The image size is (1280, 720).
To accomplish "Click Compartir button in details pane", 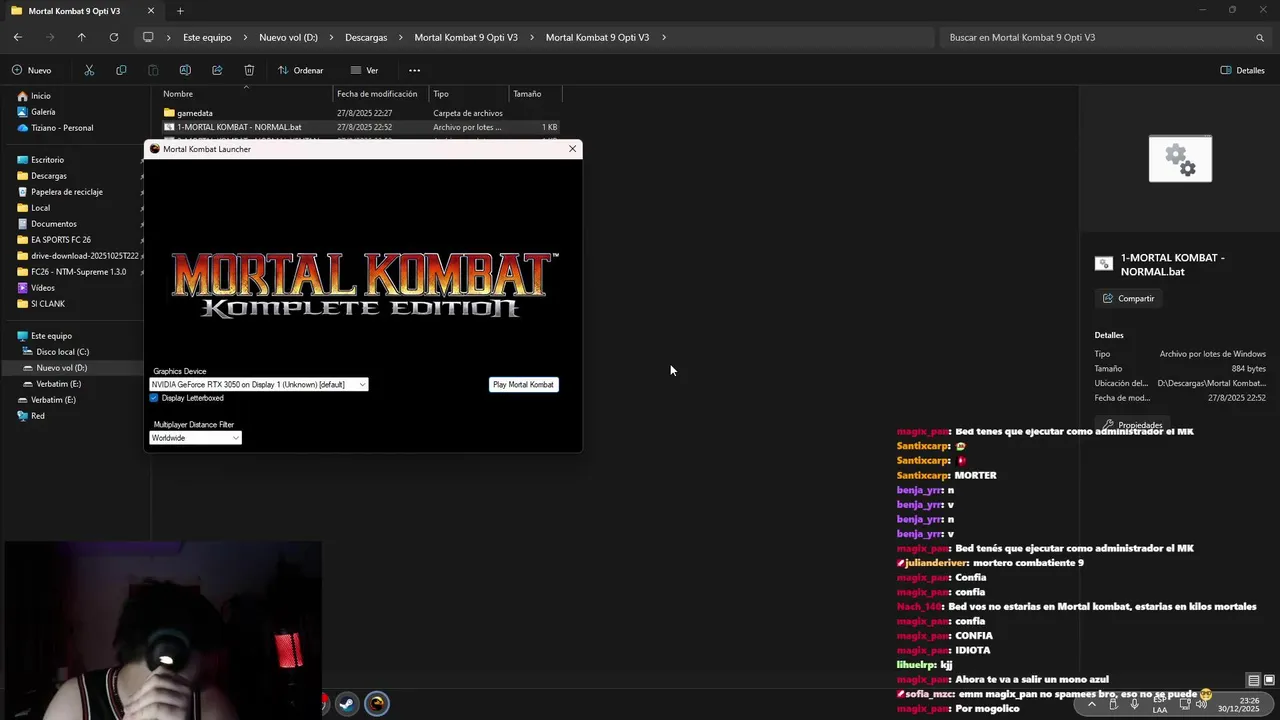I will point(1128,298).
